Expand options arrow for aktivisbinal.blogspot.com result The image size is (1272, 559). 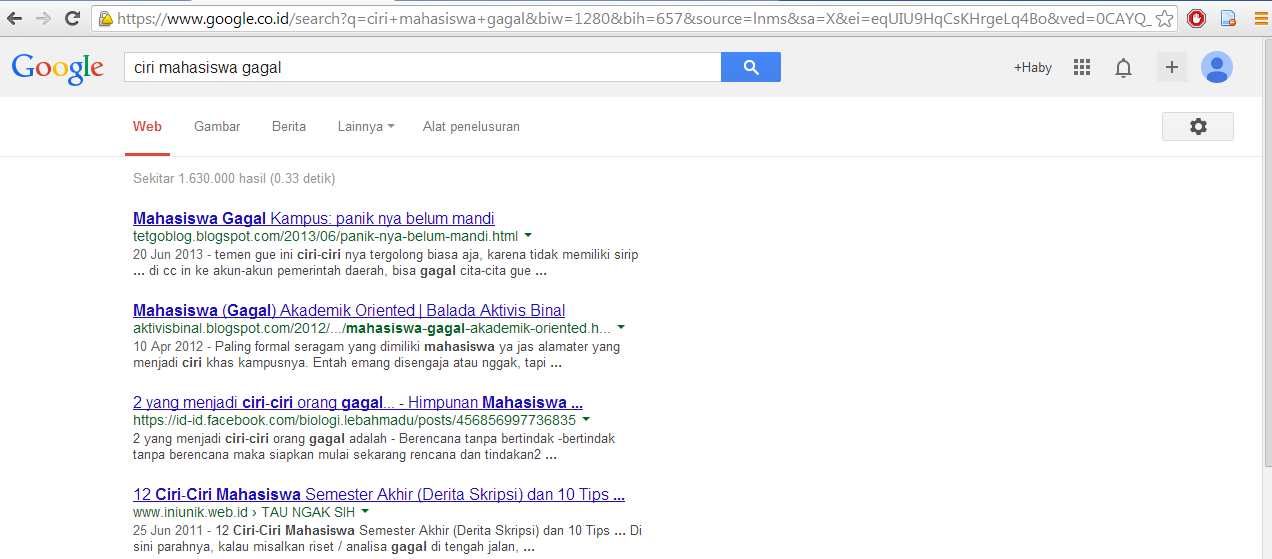click(x=621, y=328)
